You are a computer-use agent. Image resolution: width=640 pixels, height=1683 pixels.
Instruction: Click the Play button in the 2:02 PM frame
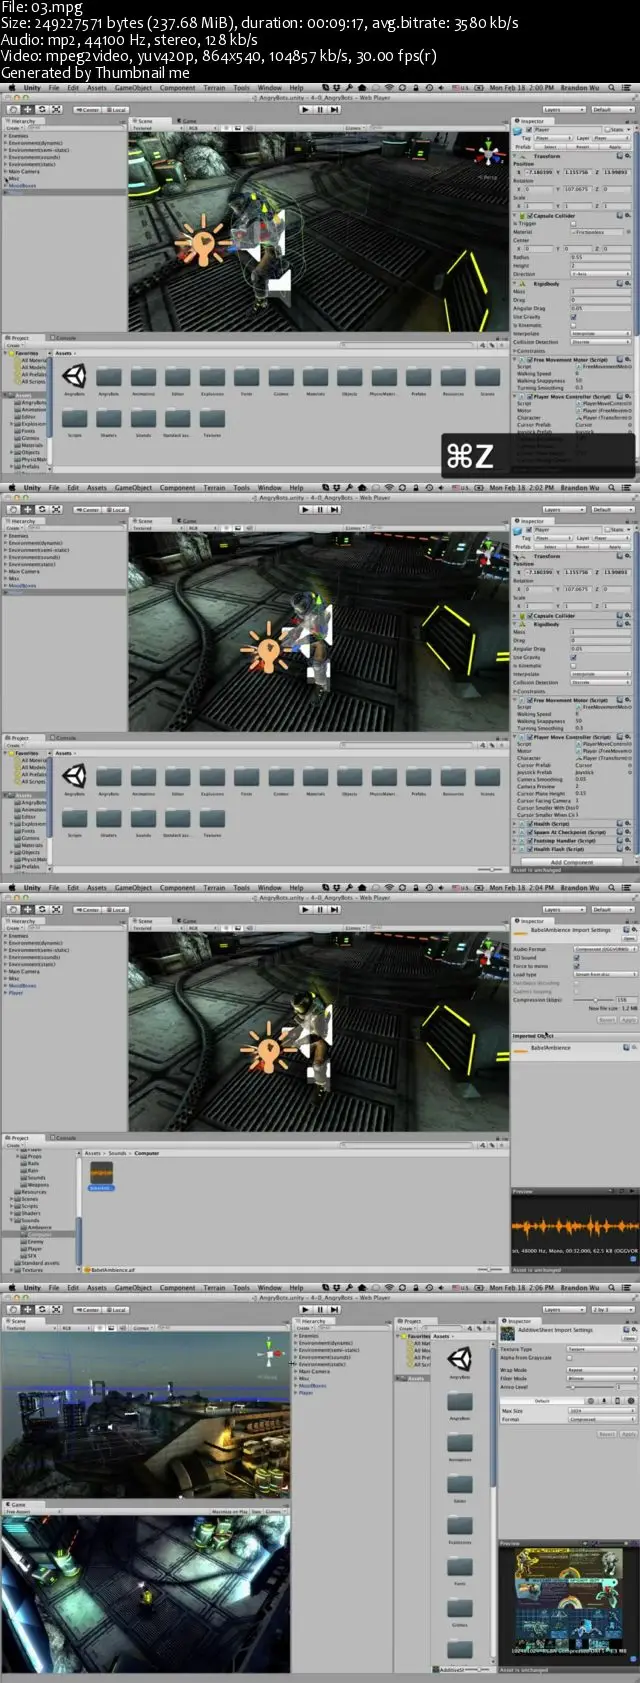point(306,509)
